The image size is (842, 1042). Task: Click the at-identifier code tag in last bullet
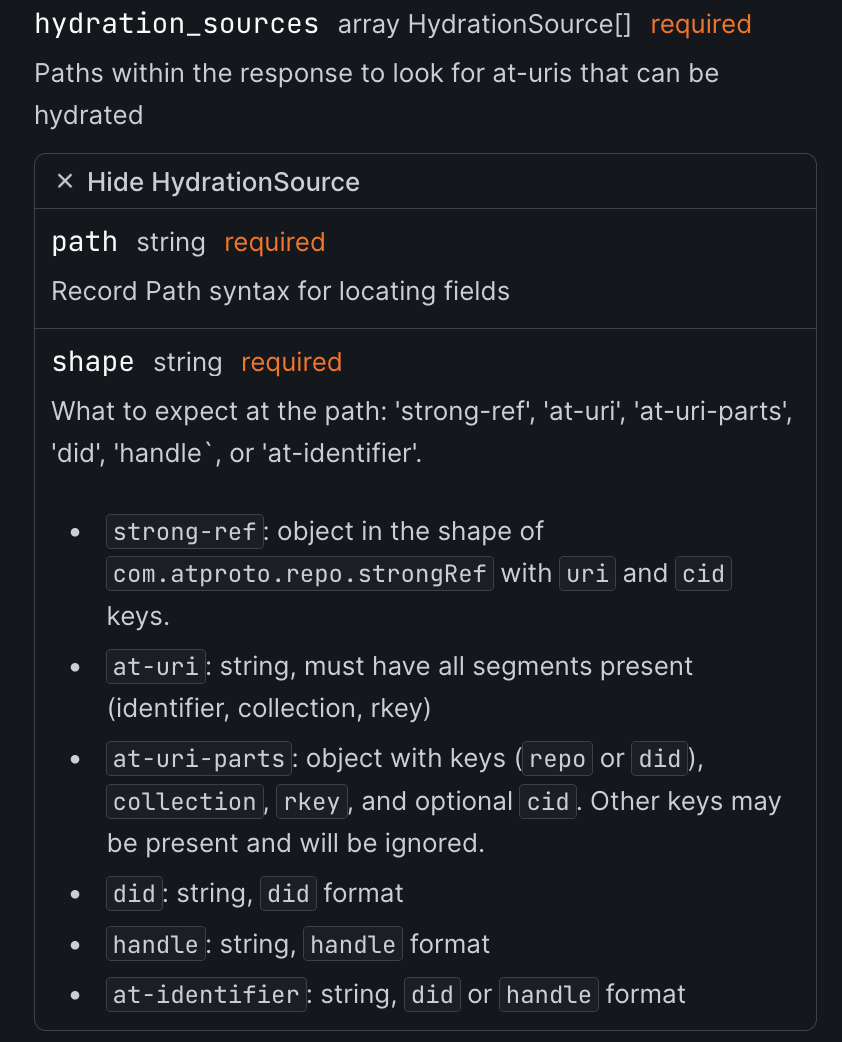(x=206, y=995)
